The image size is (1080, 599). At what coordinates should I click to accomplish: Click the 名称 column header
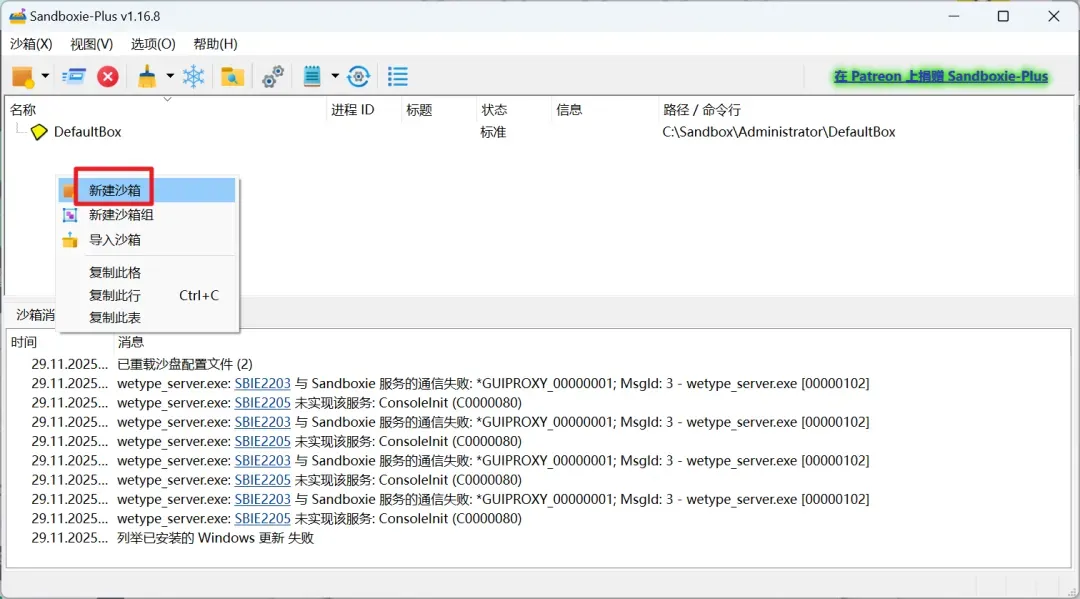click(x=166, y=109)
